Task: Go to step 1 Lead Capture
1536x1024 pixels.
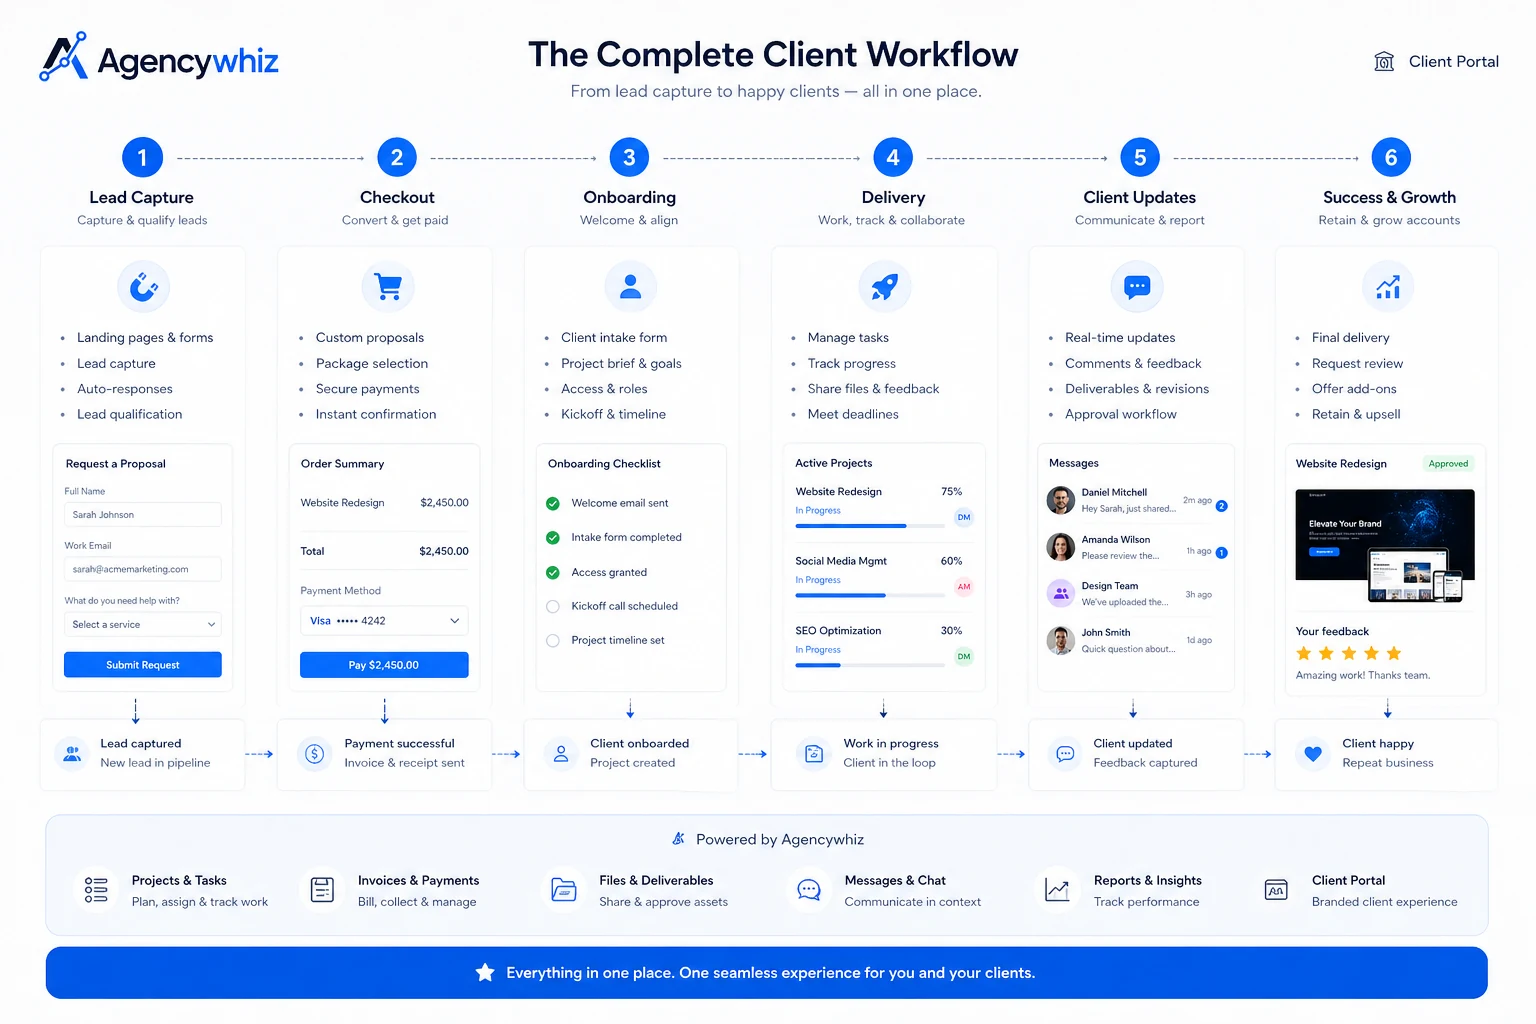Action: [142, 157]
